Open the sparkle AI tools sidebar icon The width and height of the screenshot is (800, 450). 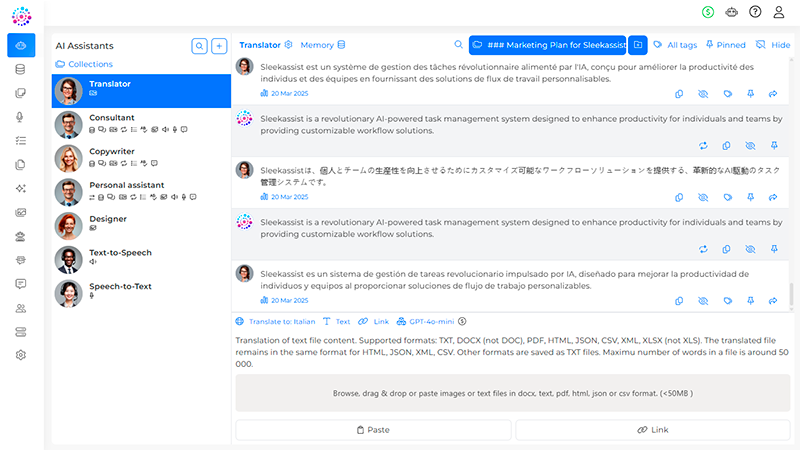(x=20, y=188)
